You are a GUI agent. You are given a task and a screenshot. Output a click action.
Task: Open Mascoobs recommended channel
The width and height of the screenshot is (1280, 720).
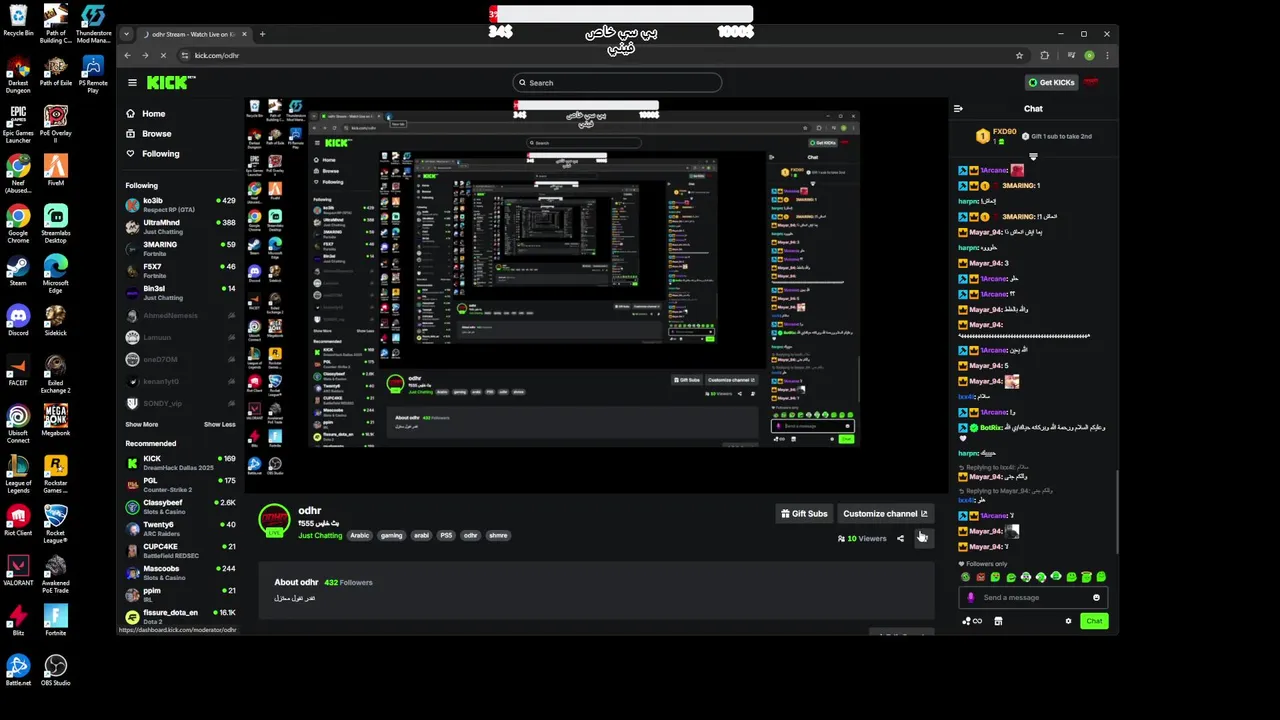pos(181,573)
